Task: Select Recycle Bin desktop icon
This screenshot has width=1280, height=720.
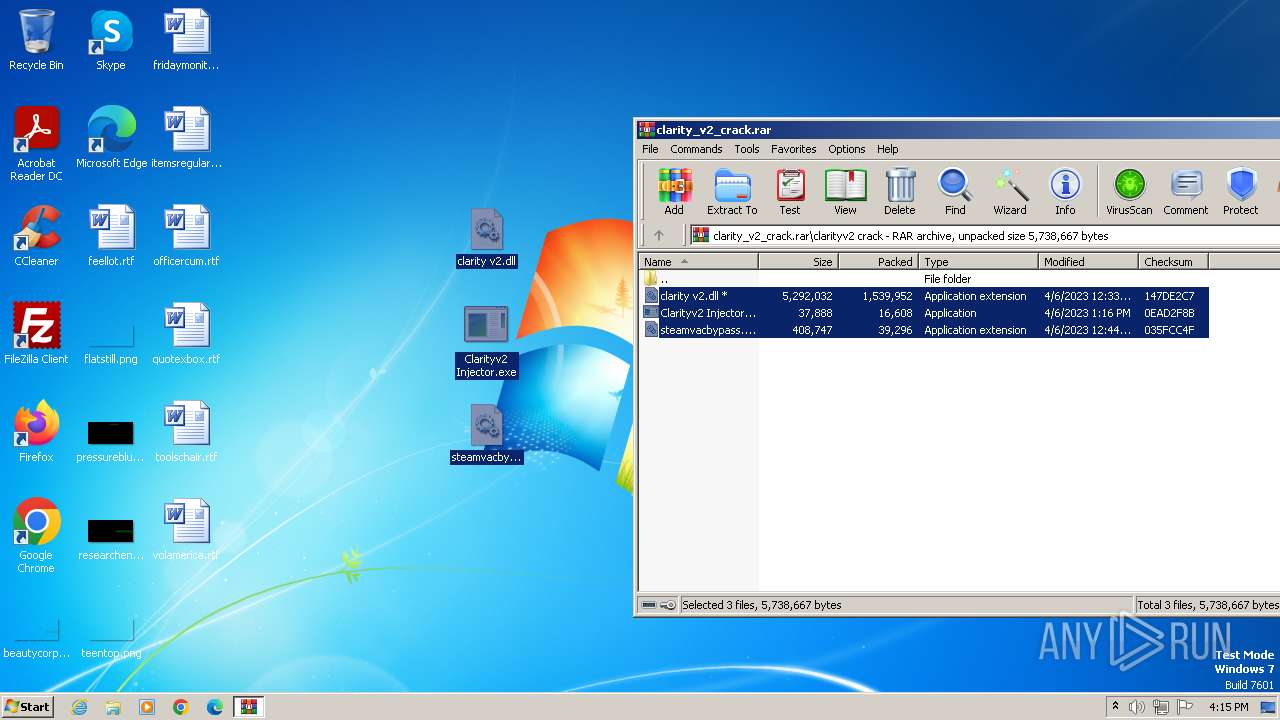Action: click(36, 40)
